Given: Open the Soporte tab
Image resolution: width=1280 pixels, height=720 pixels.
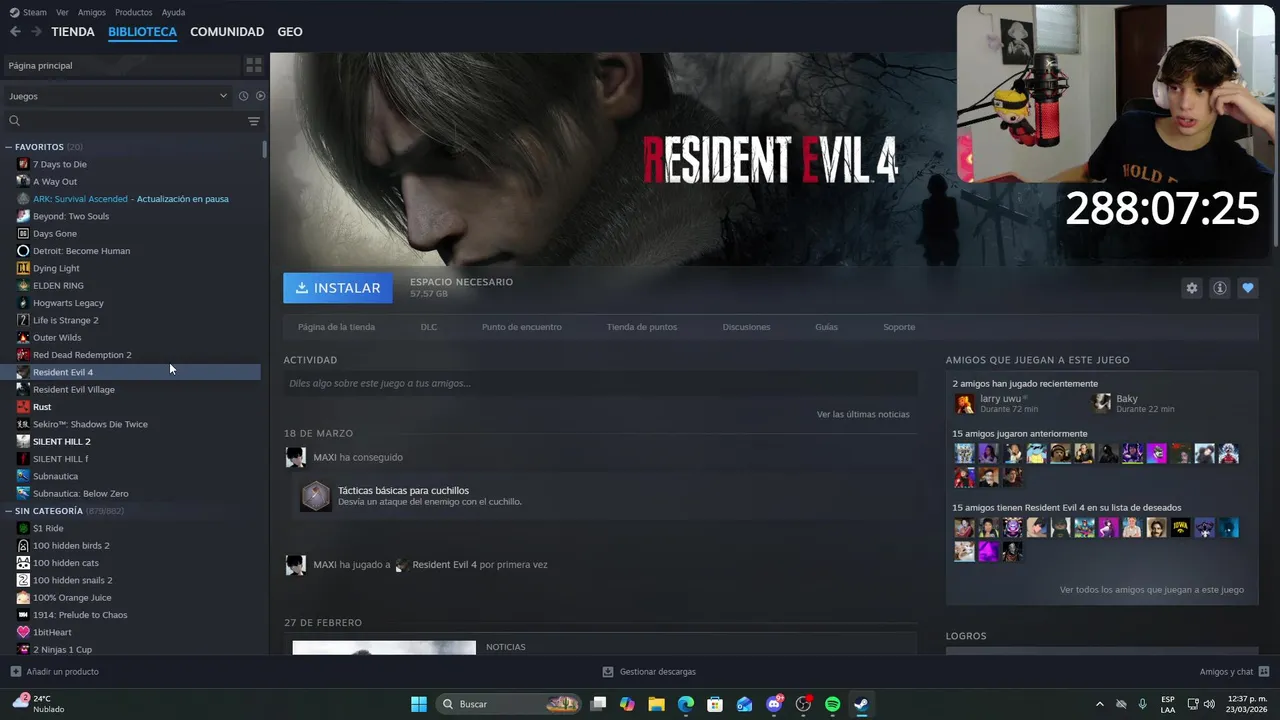Looking at the screenshot, I should (899, 327).
